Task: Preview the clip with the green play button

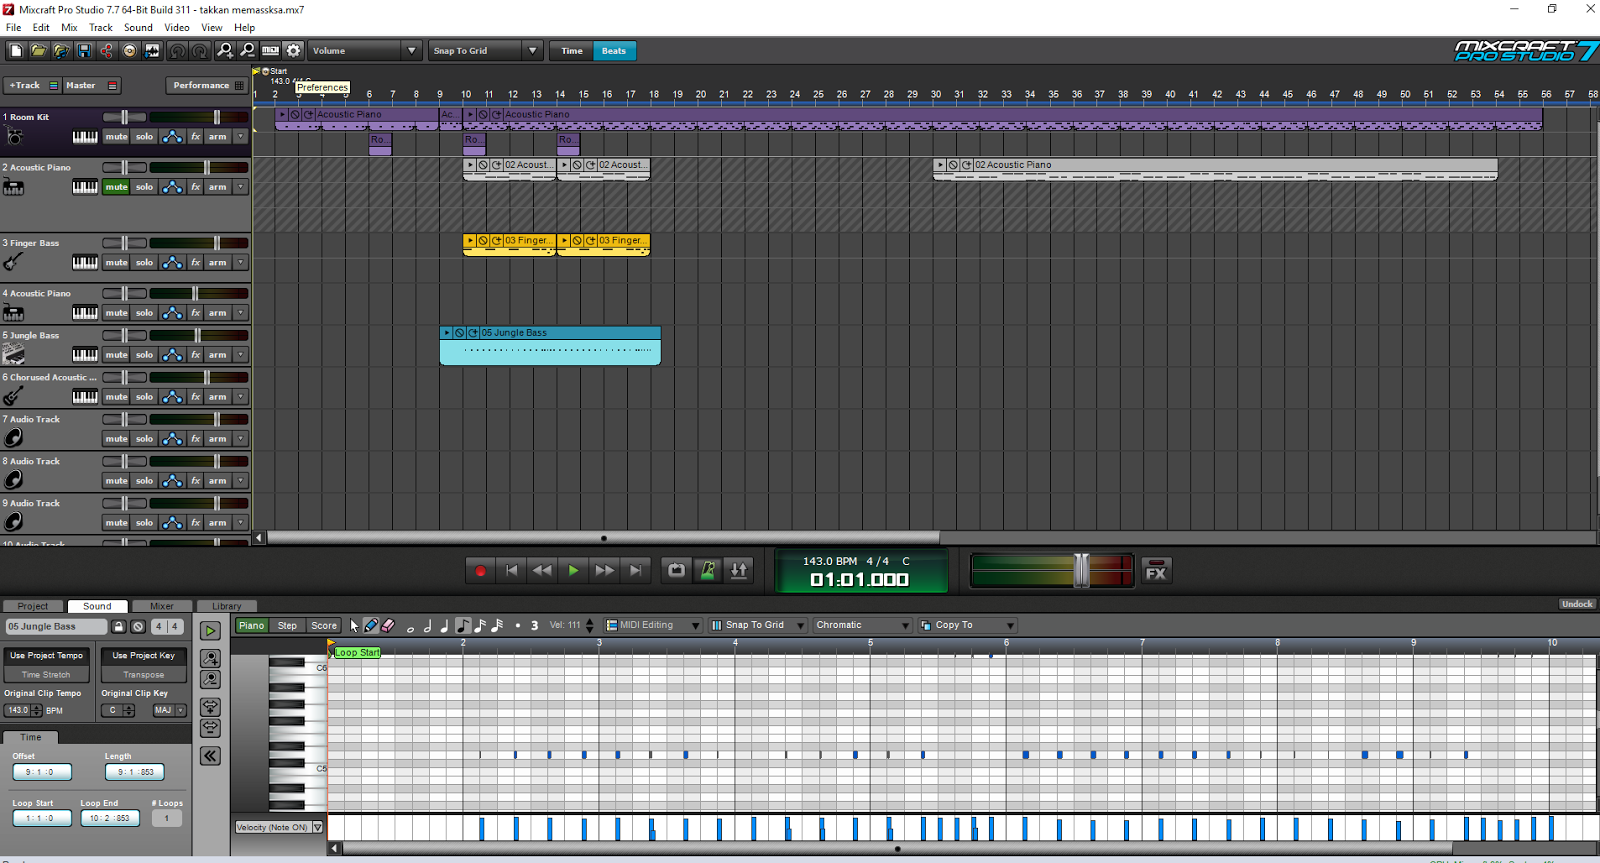Action: click(x=210, y=631)
